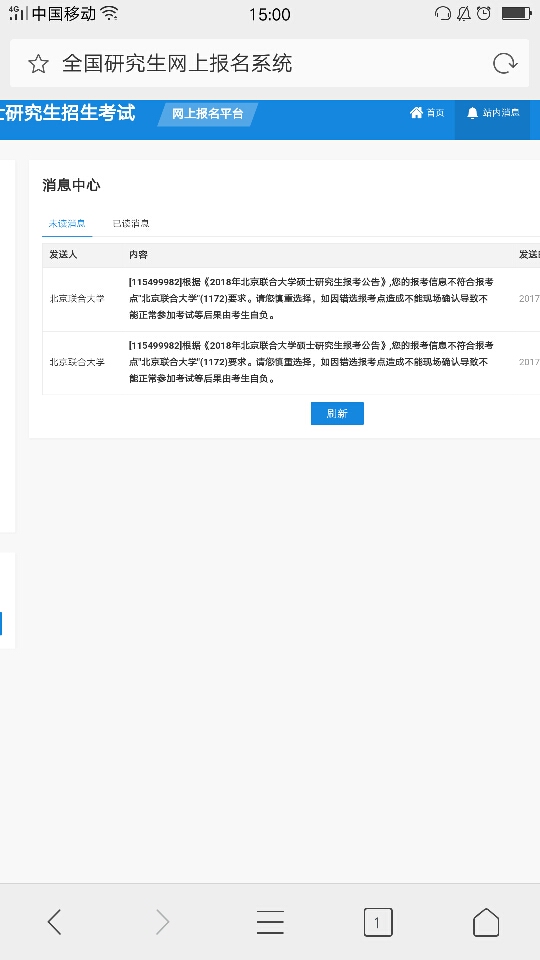Switch to 已读消息 tab
The image size is (540, 960).
pos(131,223)
